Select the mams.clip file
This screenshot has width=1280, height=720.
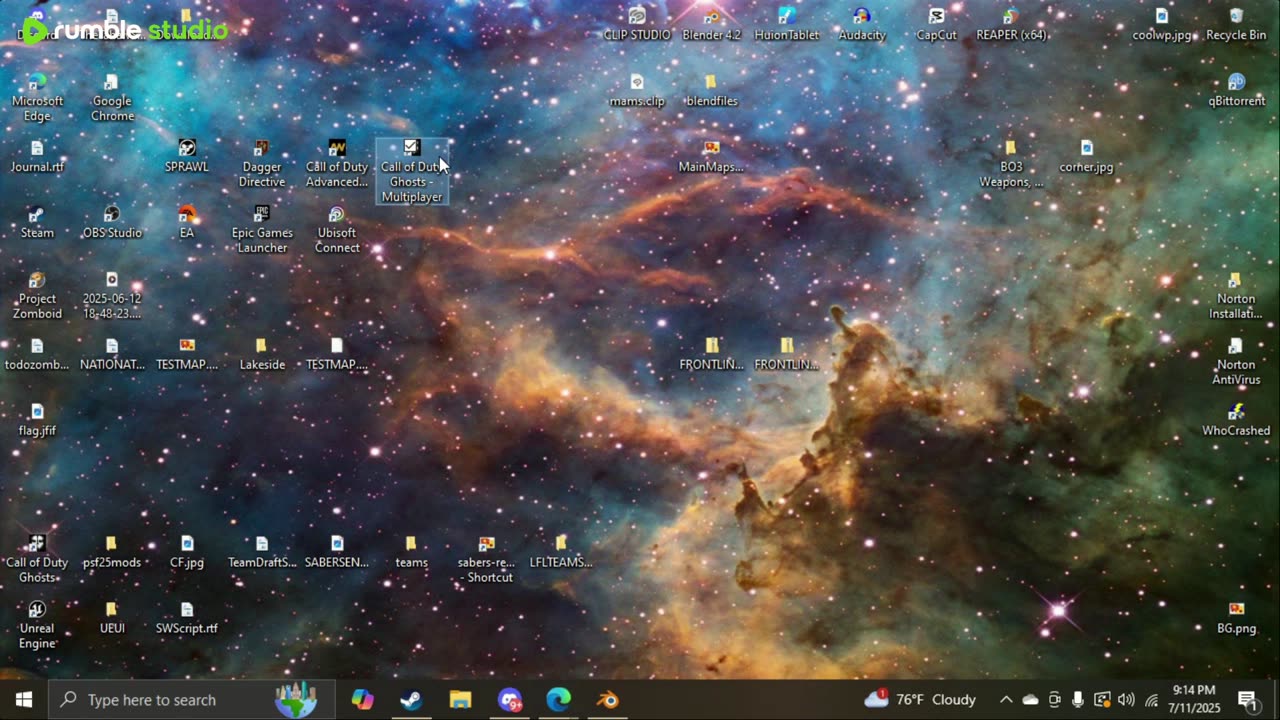(x=637, y=90)
